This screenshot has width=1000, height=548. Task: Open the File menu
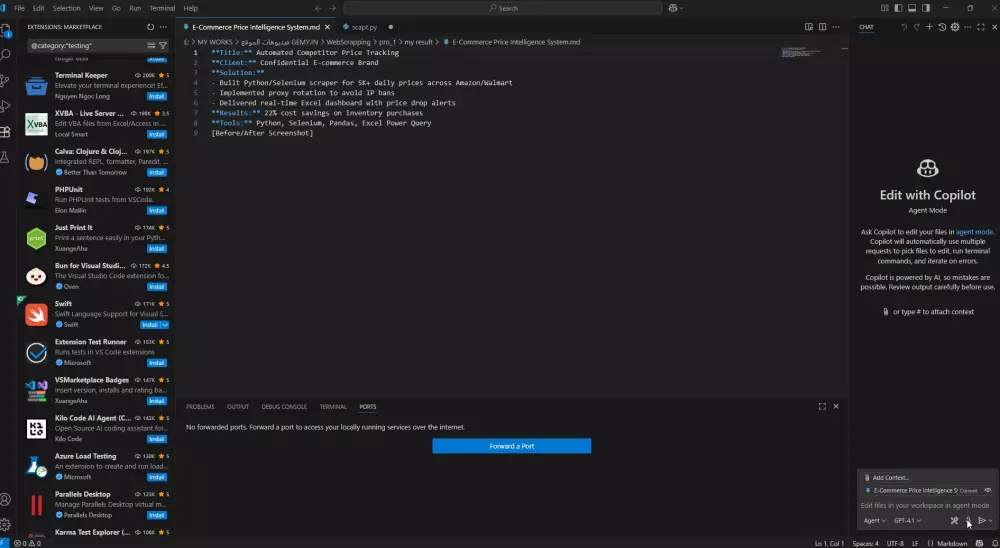coord(19,8)
